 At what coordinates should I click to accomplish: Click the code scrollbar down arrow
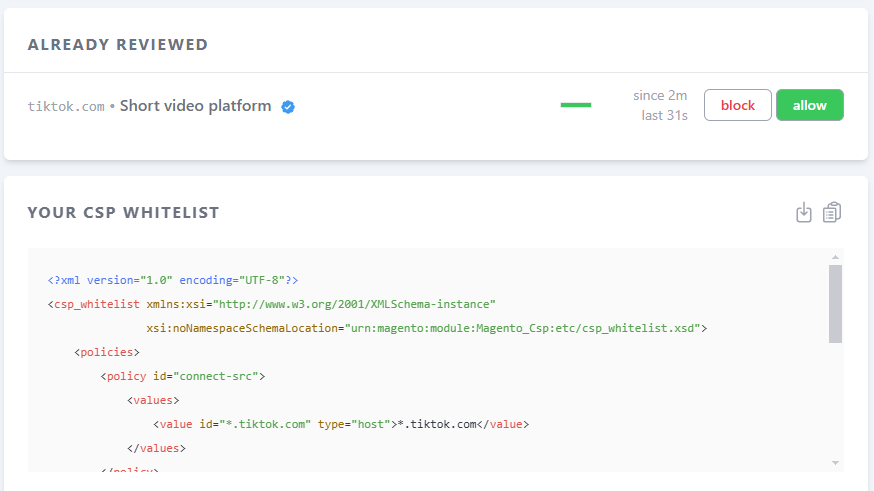coord(835,463)
